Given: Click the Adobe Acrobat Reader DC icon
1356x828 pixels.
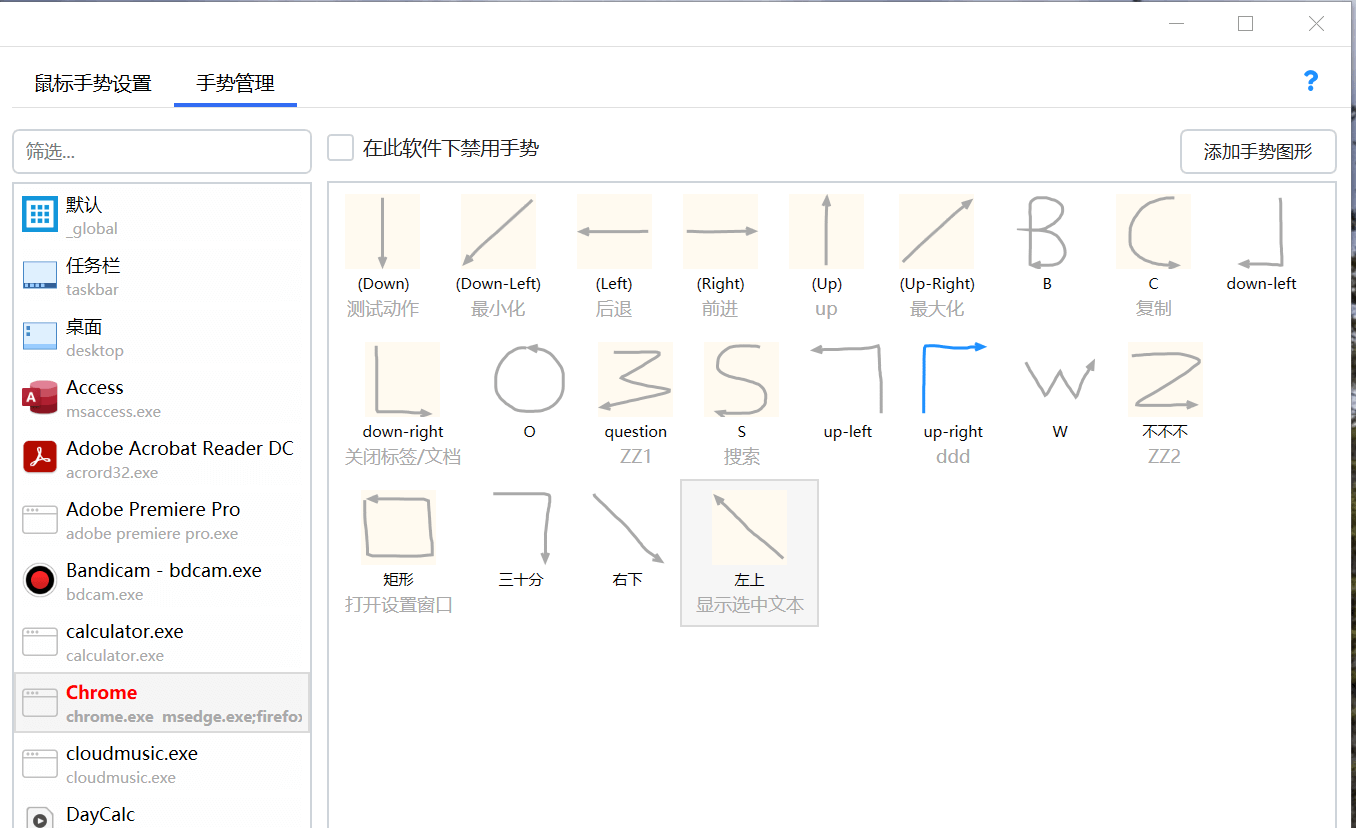Looking at the screenshot, I should [40, 458].
